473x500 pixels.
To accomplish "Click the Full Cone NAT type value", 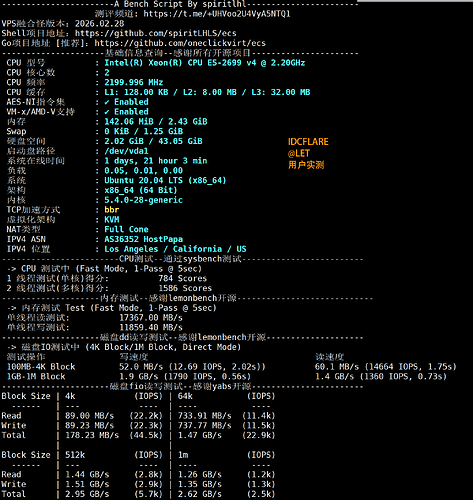I will point(126,229).
